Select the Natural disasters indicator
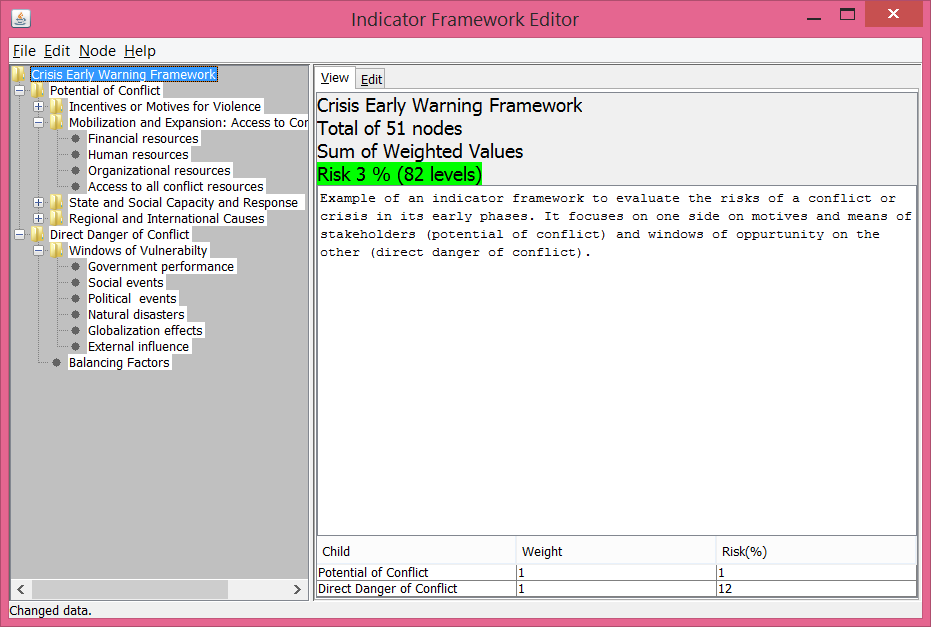The width and height of the screenshot is (931, 627). [136, 315]
